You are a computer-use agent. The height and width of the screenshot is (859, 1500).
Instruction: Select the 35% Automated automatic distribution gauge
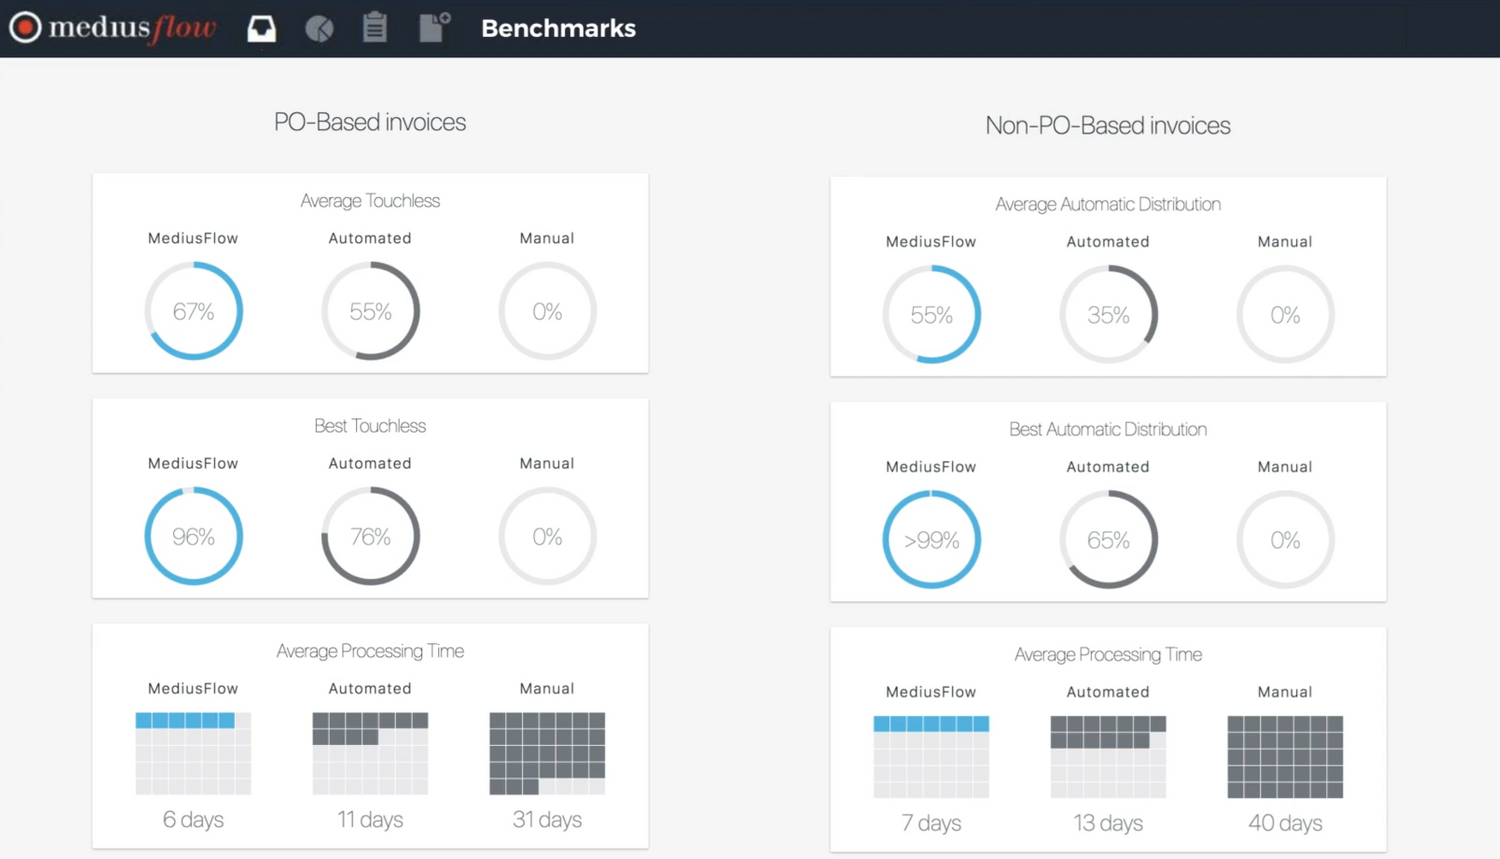[1108, 315]
